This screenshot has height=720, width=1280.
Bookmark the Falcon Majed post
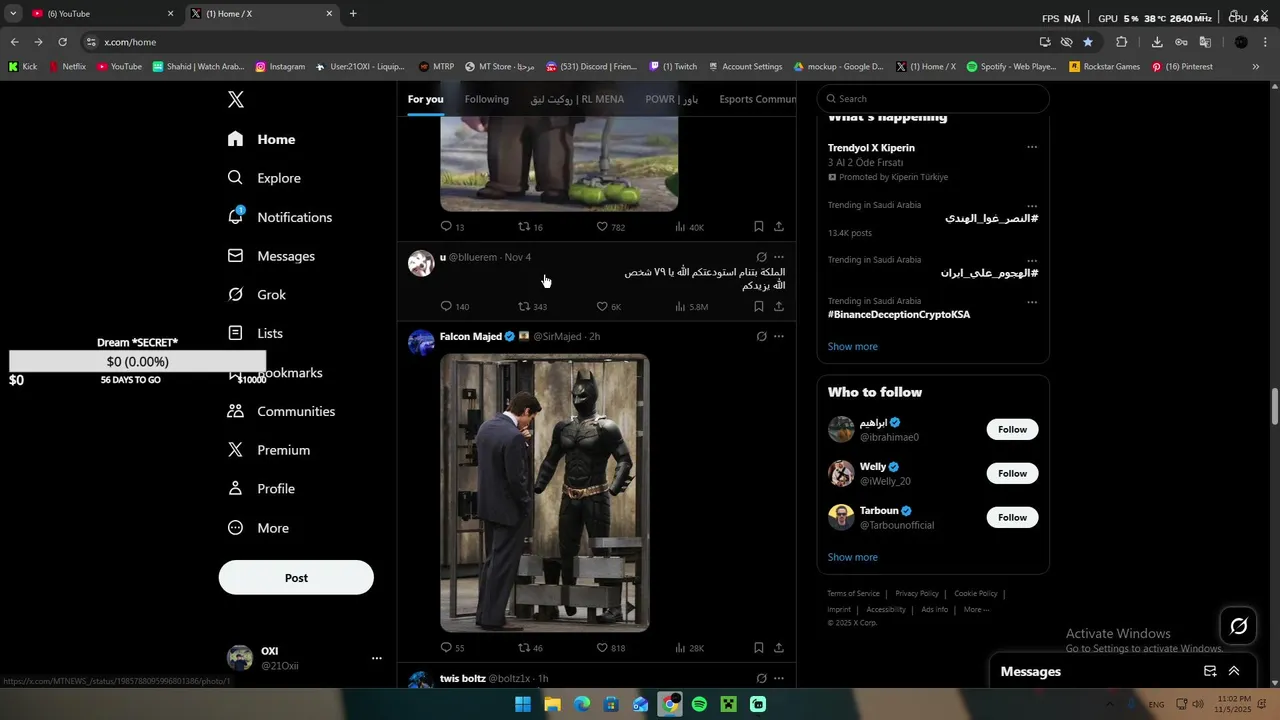pyautogui.click(x=759, y=648)
